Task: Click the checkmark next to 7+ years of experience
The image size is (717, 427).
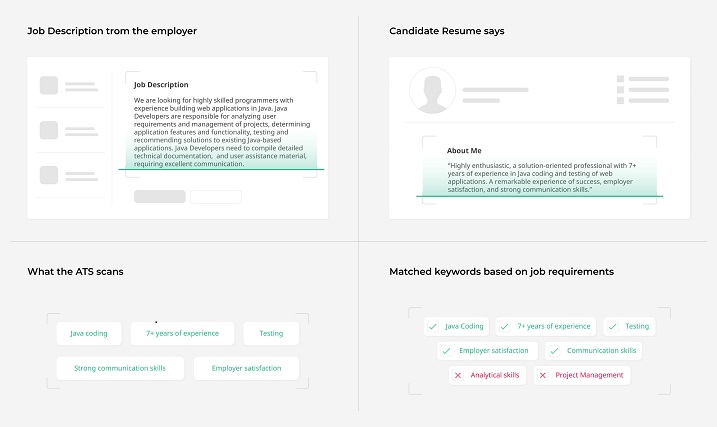Action: [x=504, y=326]
